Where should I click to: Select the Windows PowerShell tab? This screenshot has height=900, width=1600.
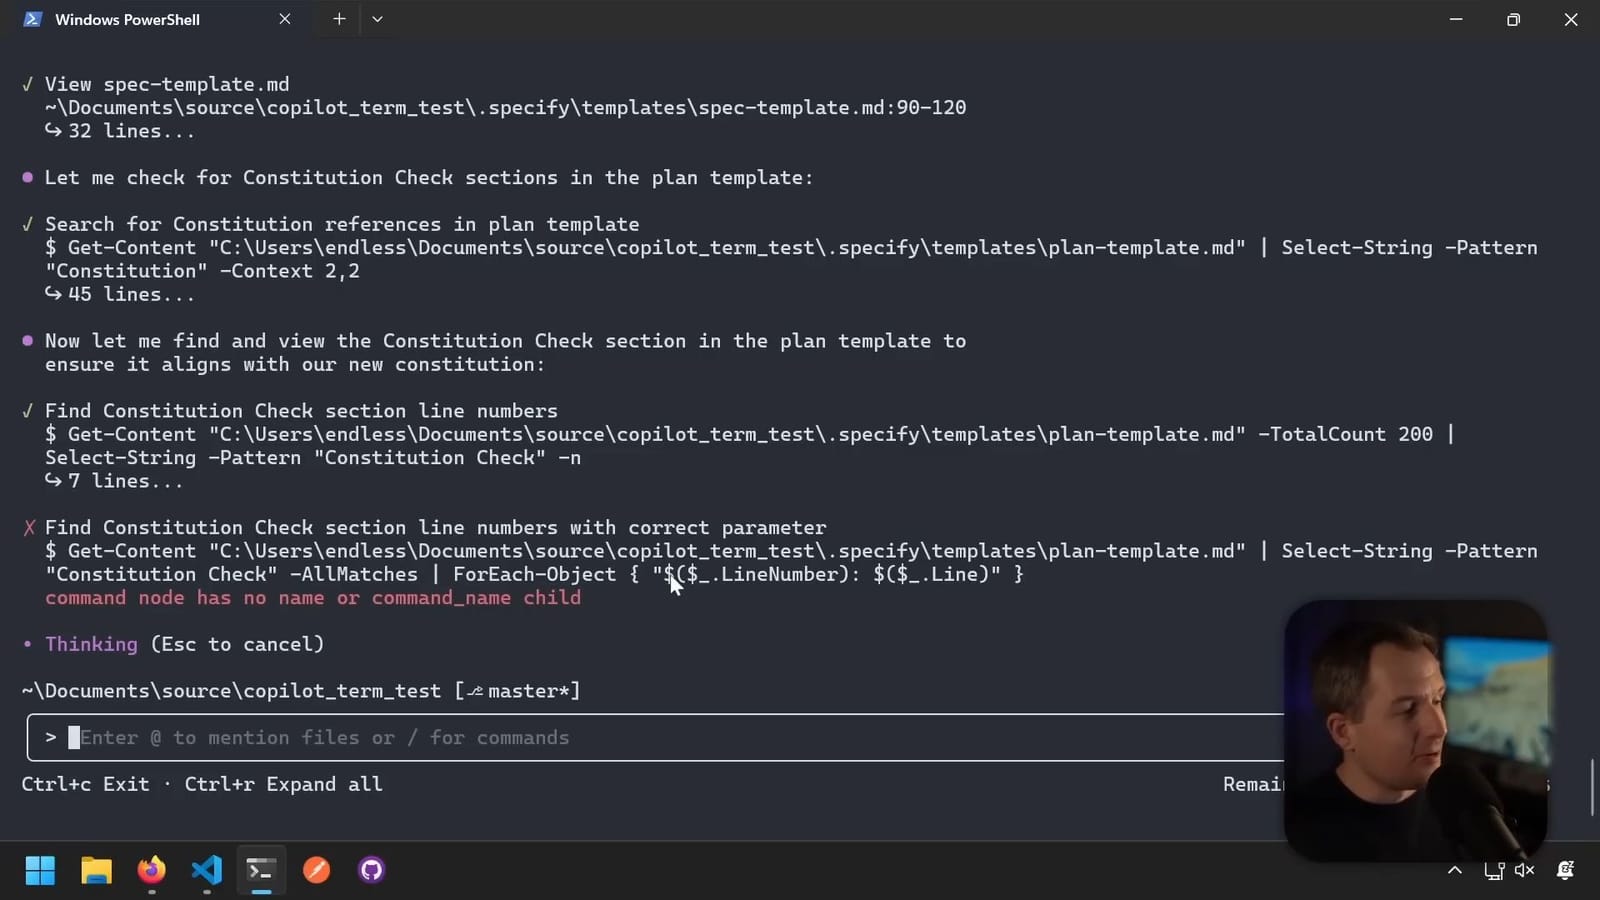click(x=128, y=19)
